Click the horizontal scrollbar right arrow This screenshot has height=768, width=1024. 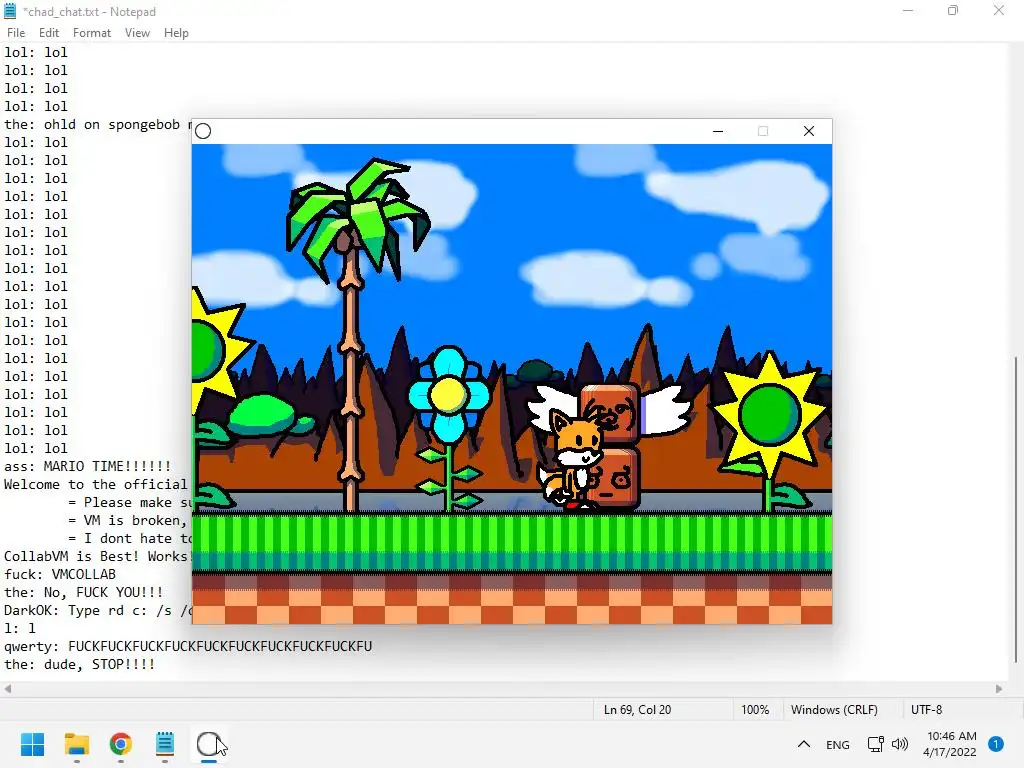999,689
